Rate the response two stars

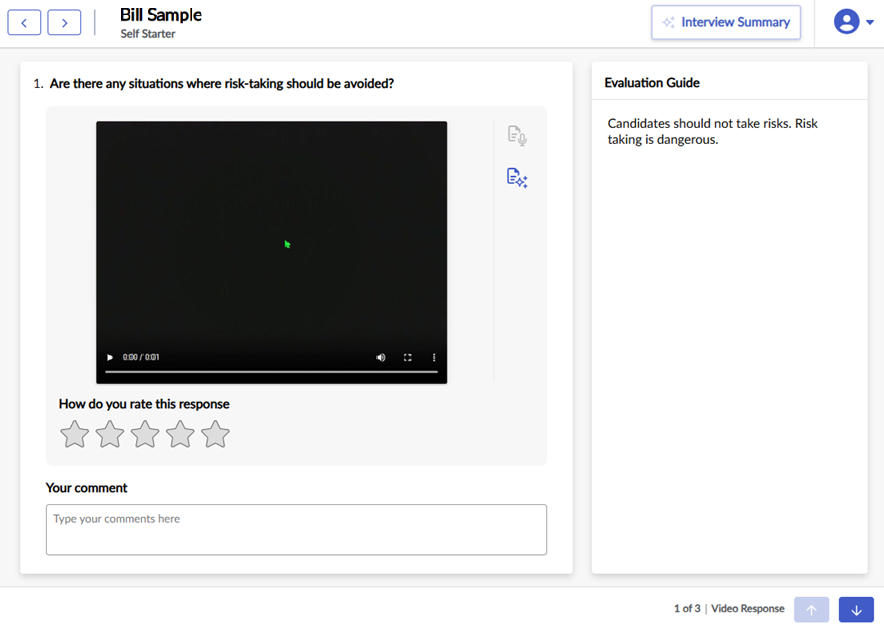pyautogui.click(x=110, y=434)
